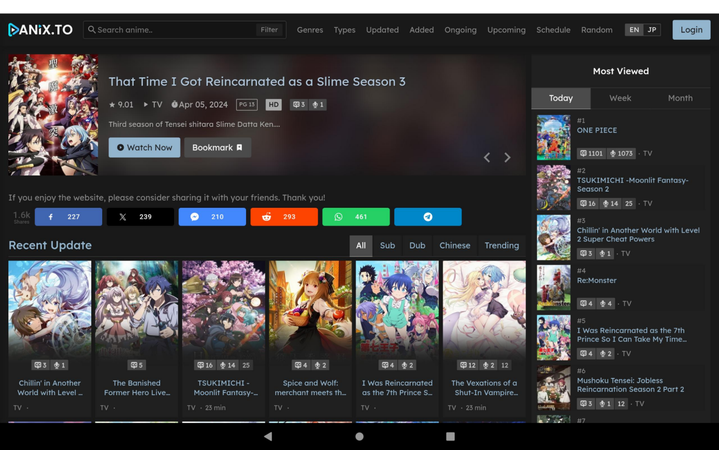Tap the Android home circle button

360,436
